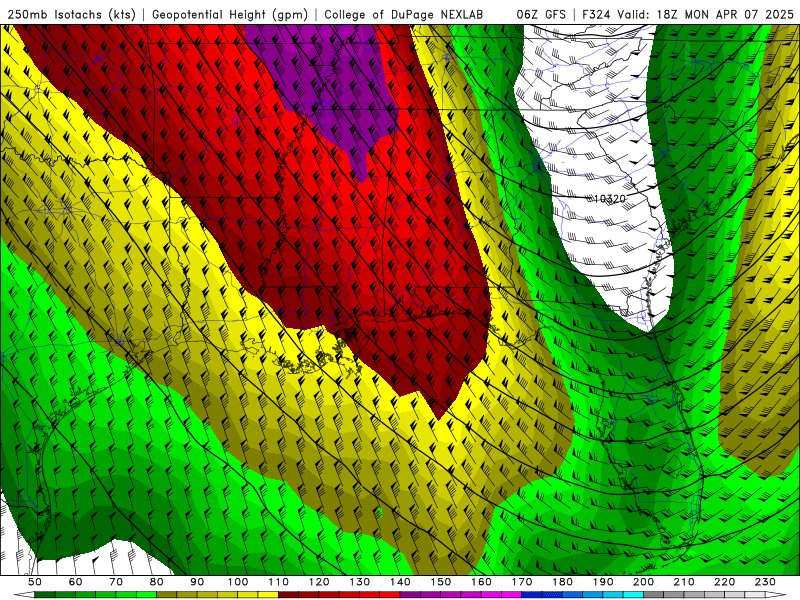Image resolution: width=800 pixels, height=600 pixels.
Task: Click the 200 value on the color scale
Action: click(x=643, y=582)
